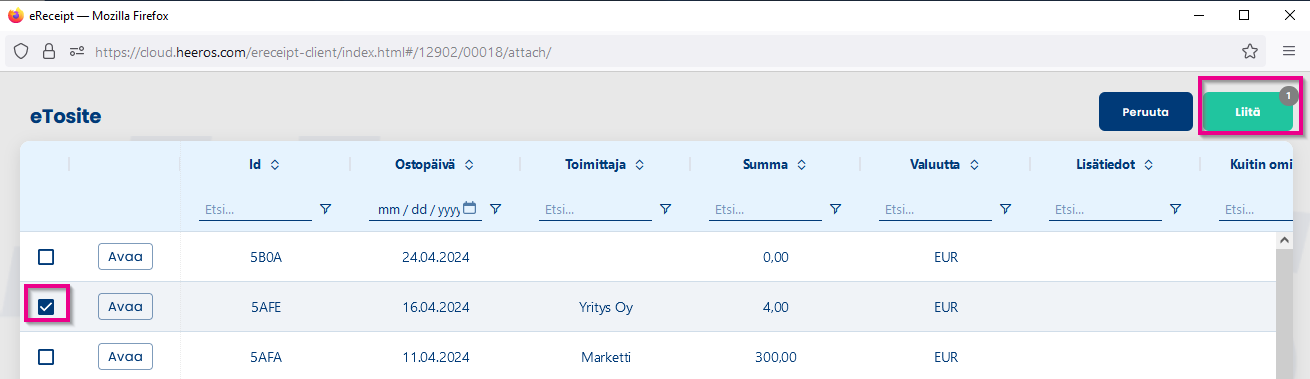The height and width of the screenshot is (379, 1310).
Task: Open receipt 5AFE with its Avaa button
Action: [125, 307]
